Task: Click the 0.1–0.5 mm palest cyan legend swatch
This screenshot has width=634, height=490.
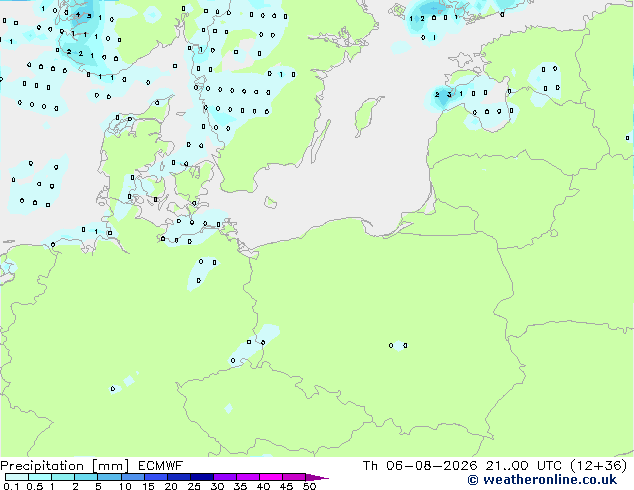Action: [17, 477]
